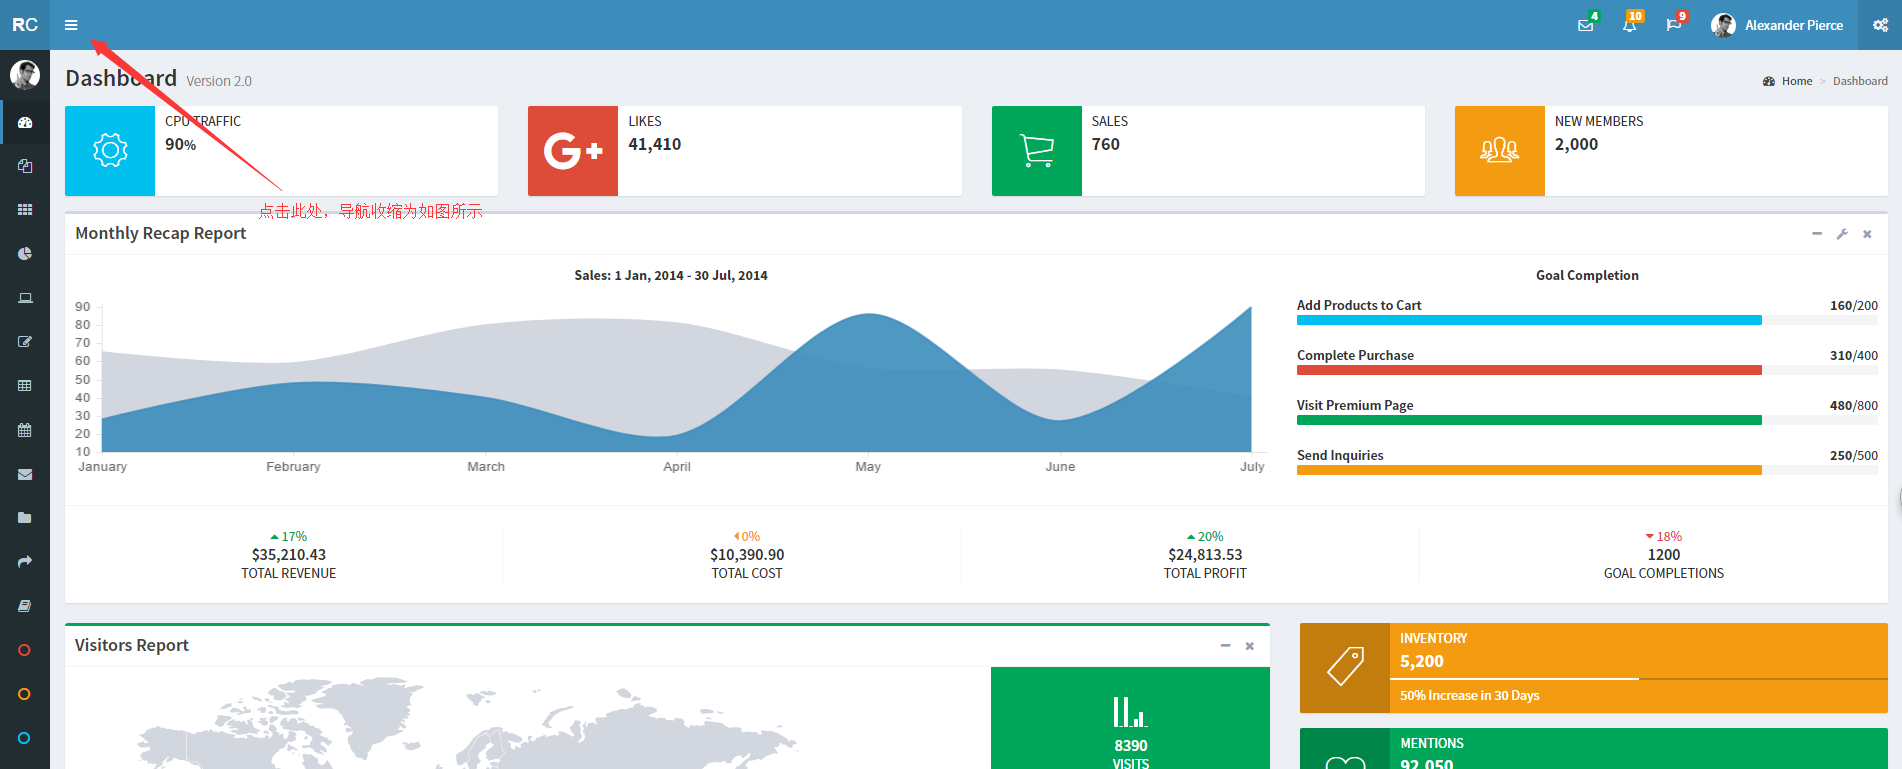Viewport: 1902px width, 769px height.
Task: Click the 41,410 likes count
Action: click(655, 144)
